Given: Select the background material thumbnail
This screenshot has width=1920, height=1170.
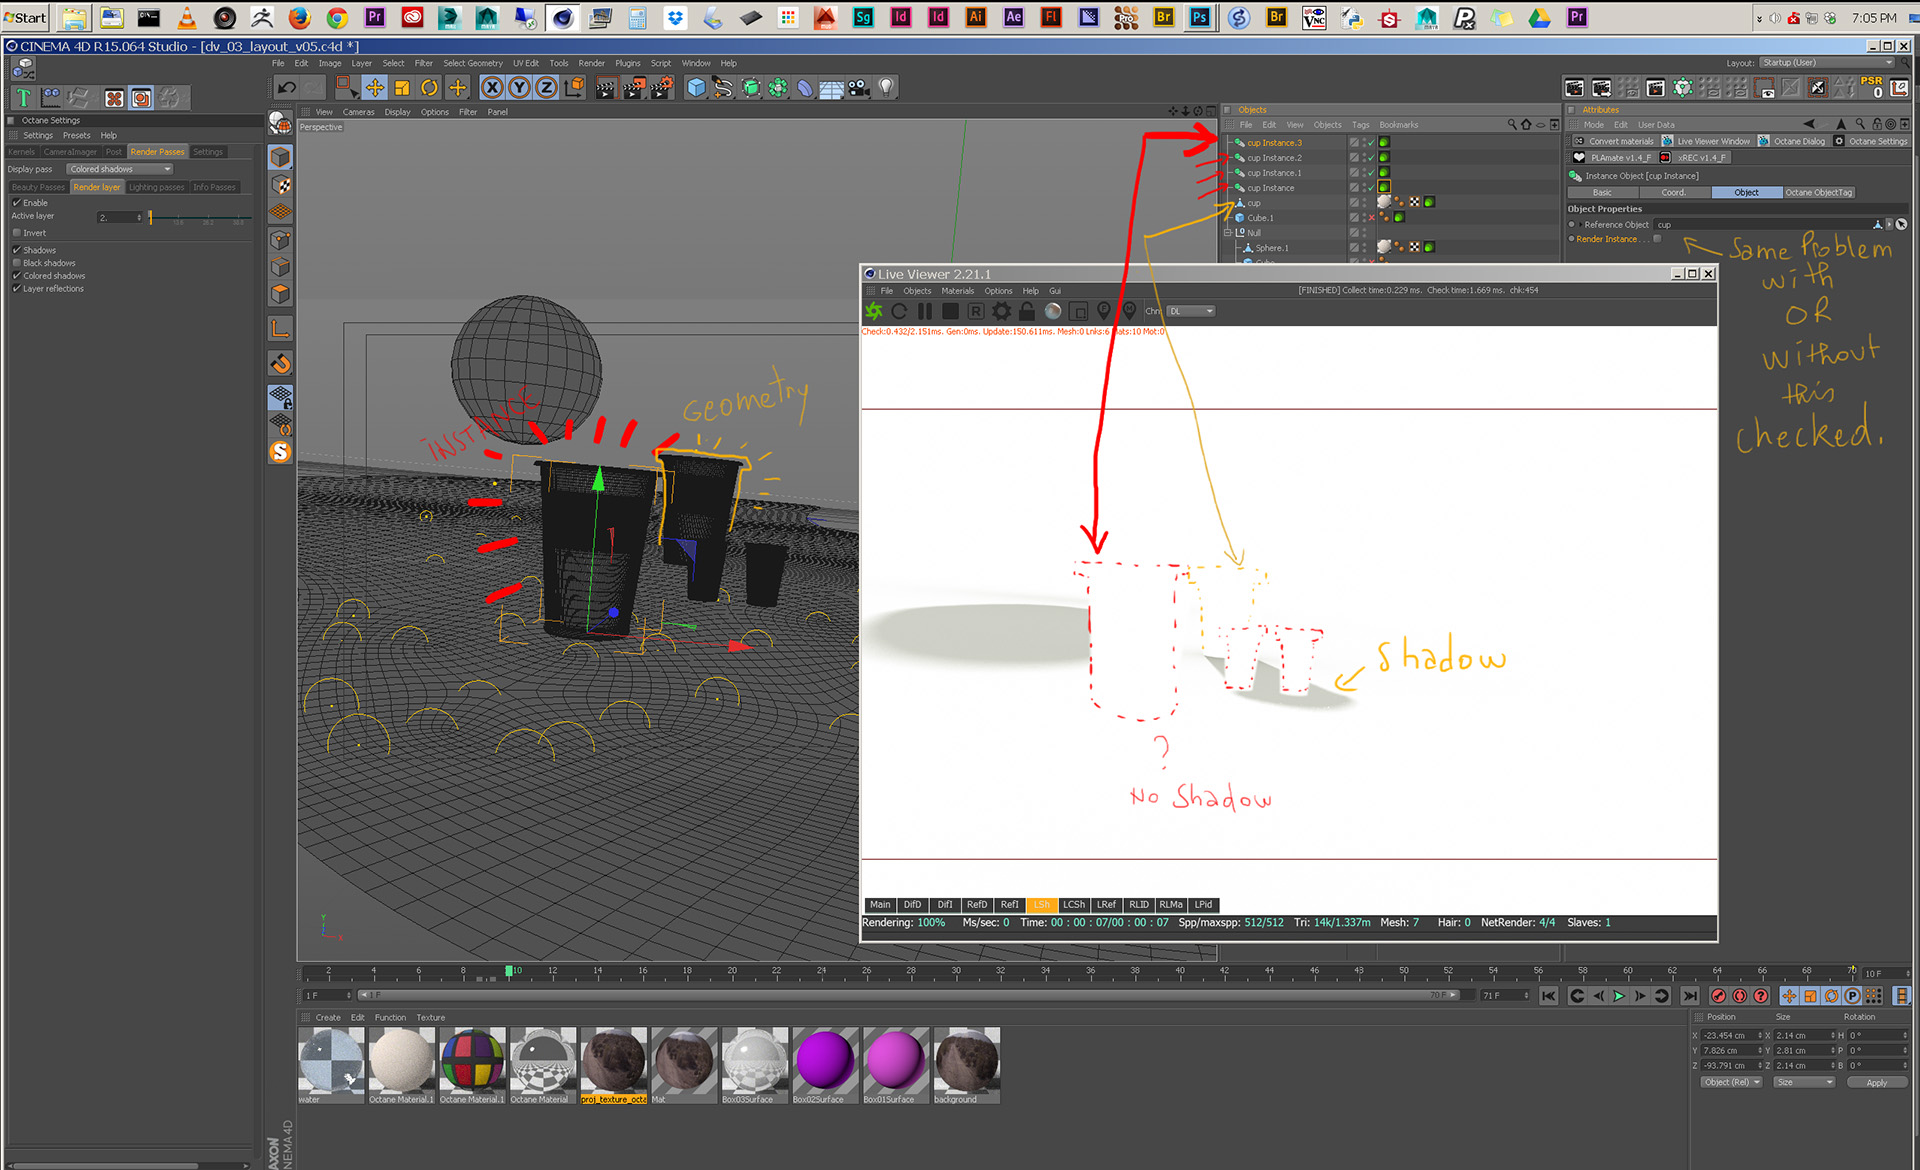Looking at the screenshot, I should (967, 1066).
